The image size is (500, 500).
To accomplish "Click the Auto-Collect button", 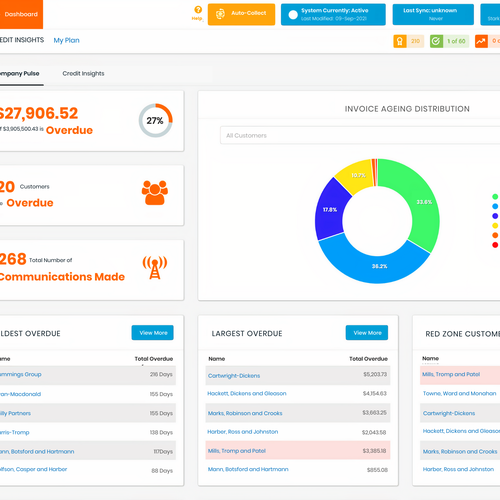I will pyautogui.click(x=241, y=14).
